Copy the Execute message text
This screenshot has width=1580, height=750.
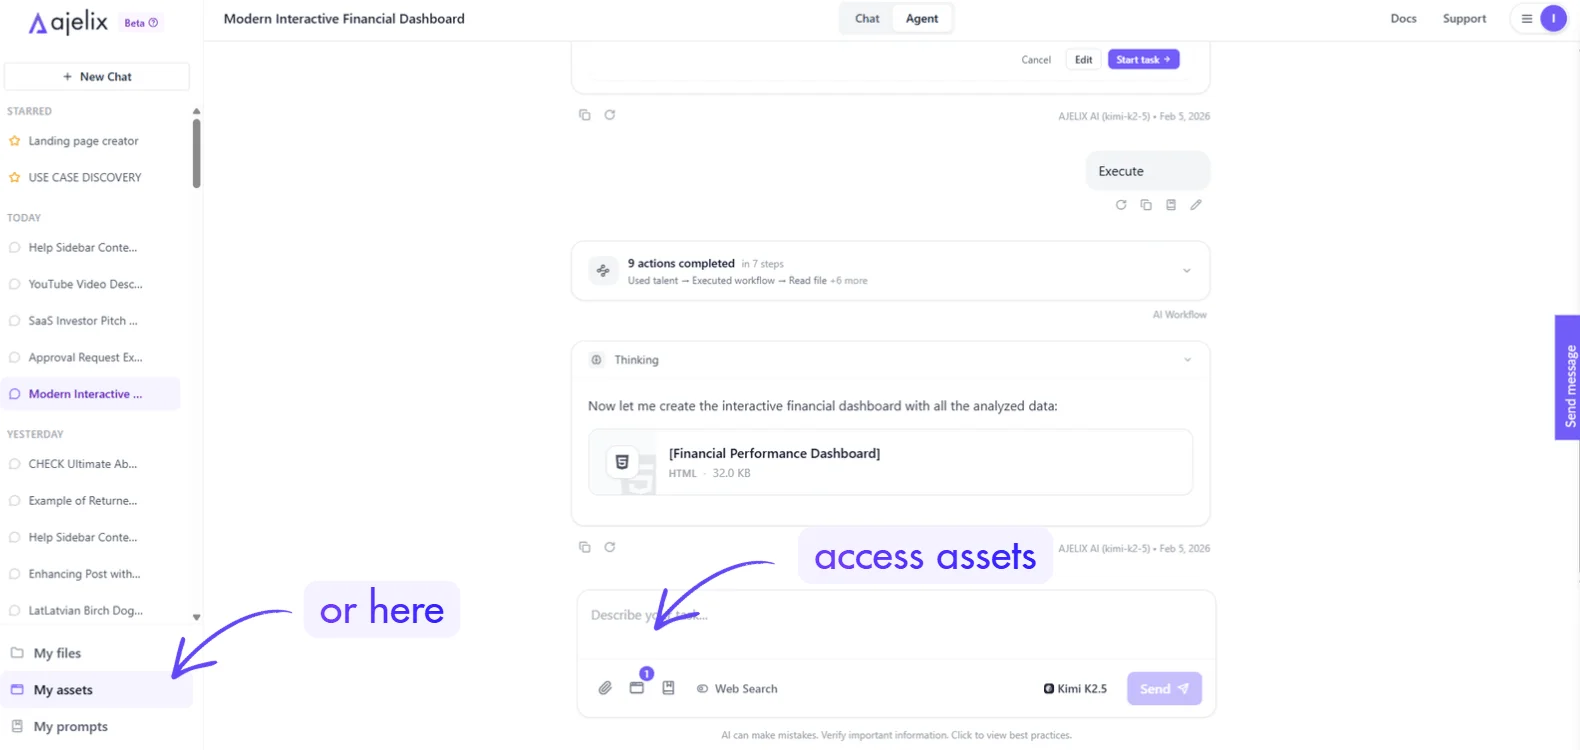pos(1146,205)
